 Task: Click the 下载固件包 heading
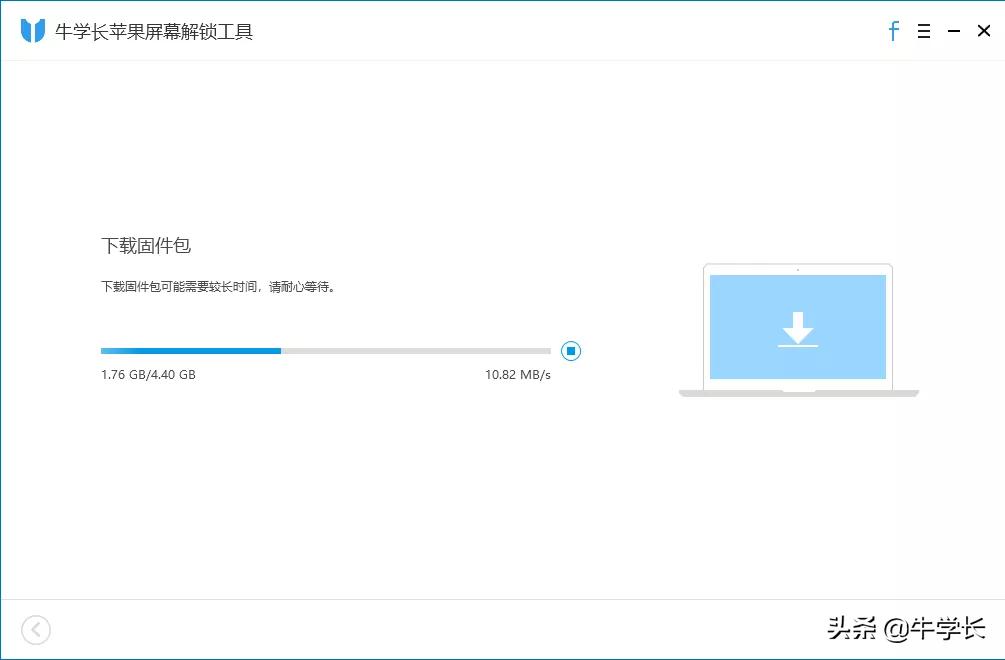(x=147, y=245)
